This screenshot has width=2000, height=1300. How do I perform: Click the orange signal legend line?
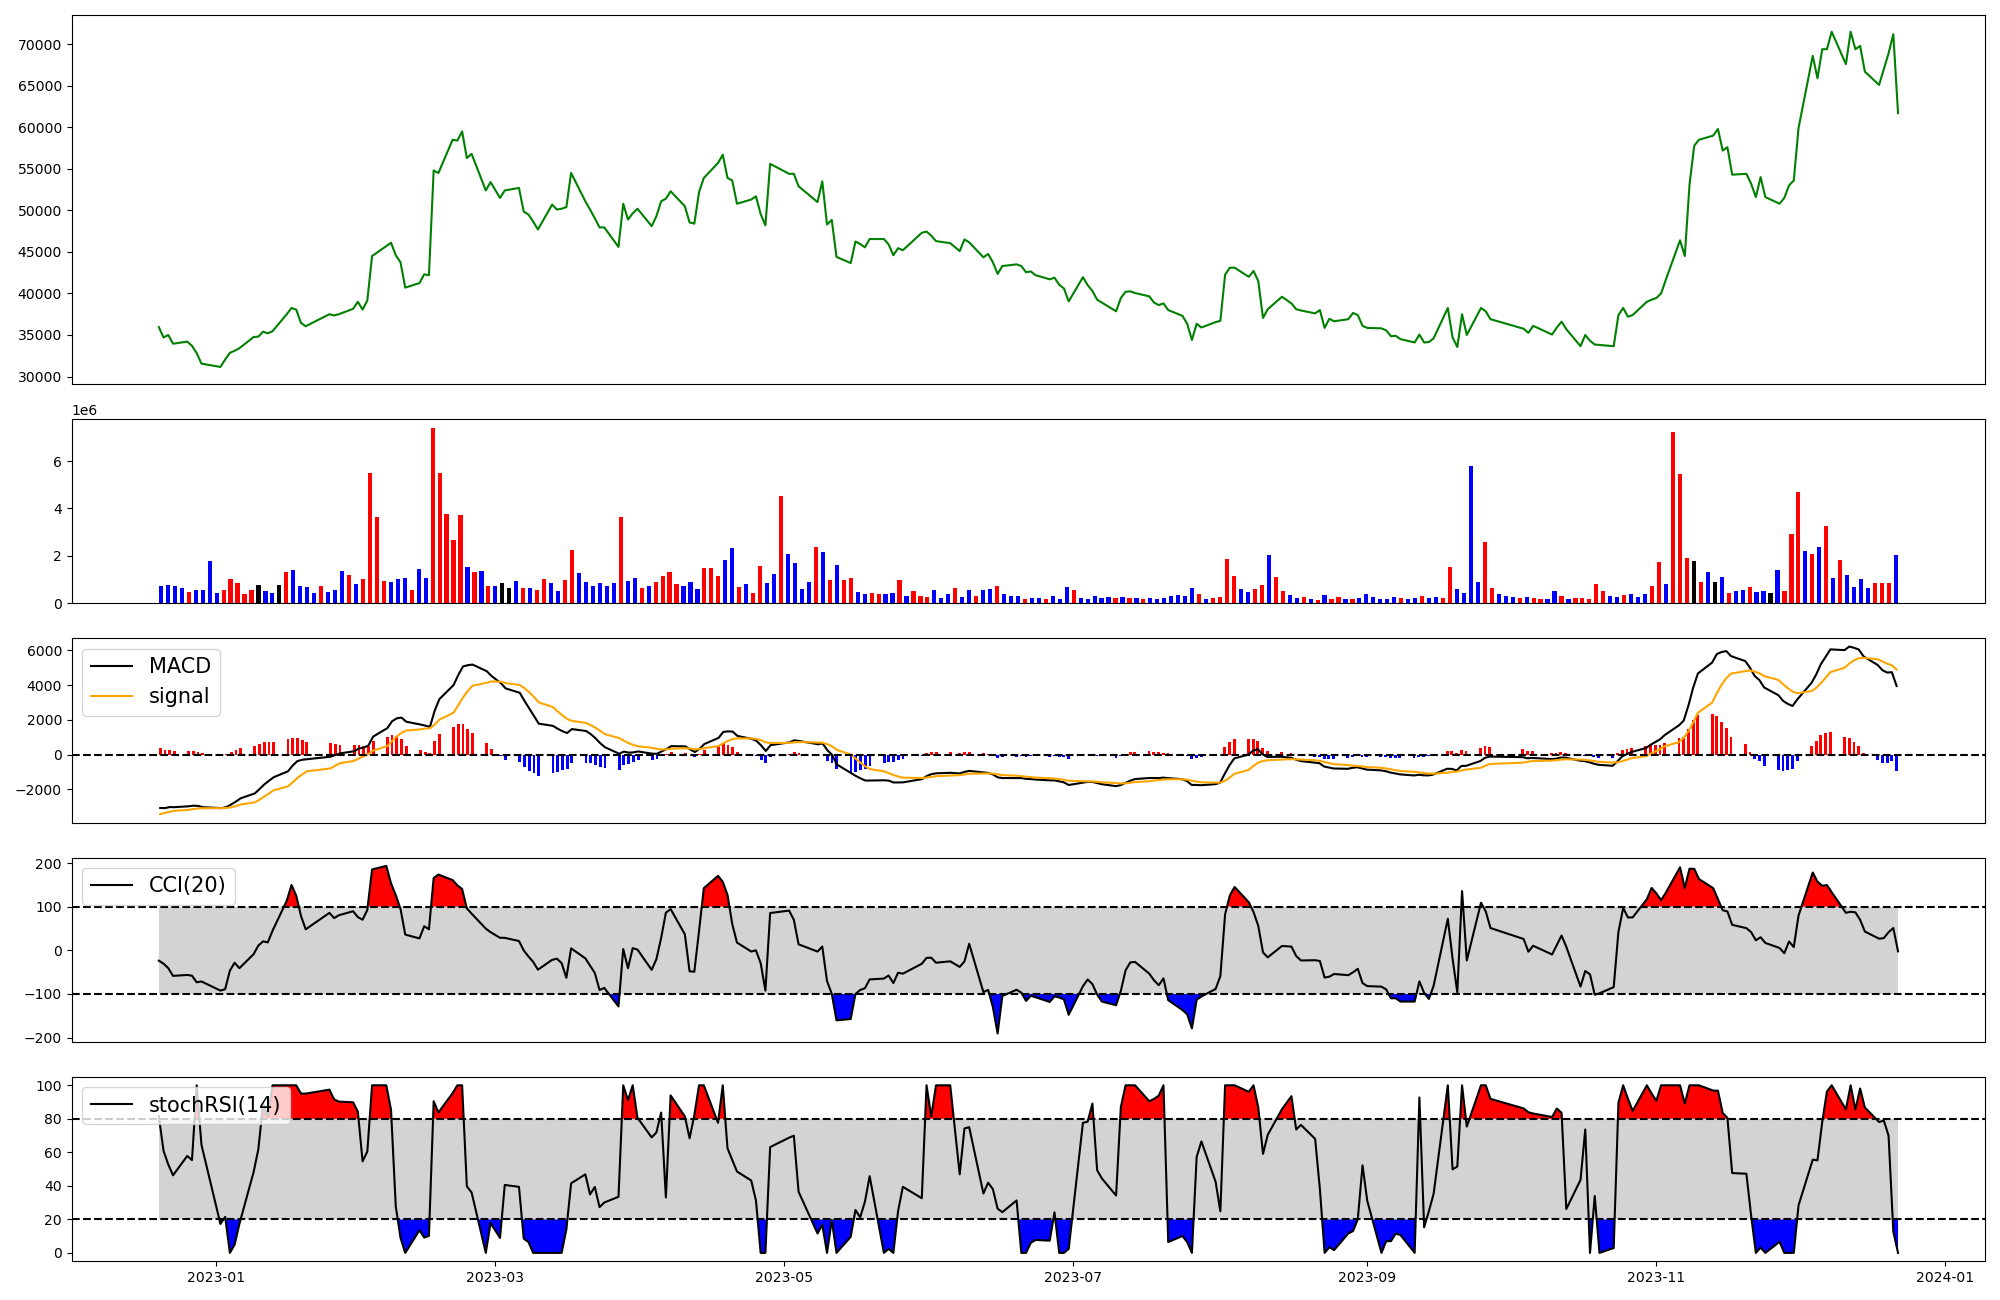point(112,696)
